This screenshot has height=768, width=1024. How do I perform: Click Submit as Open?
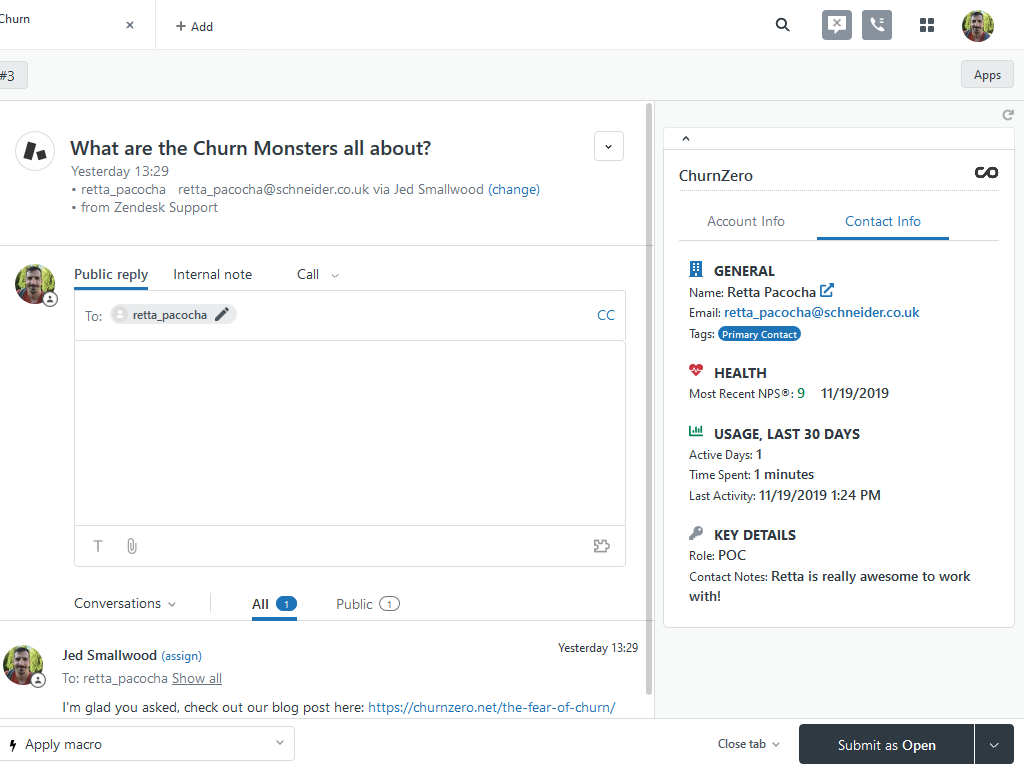(x=885, y=744)
